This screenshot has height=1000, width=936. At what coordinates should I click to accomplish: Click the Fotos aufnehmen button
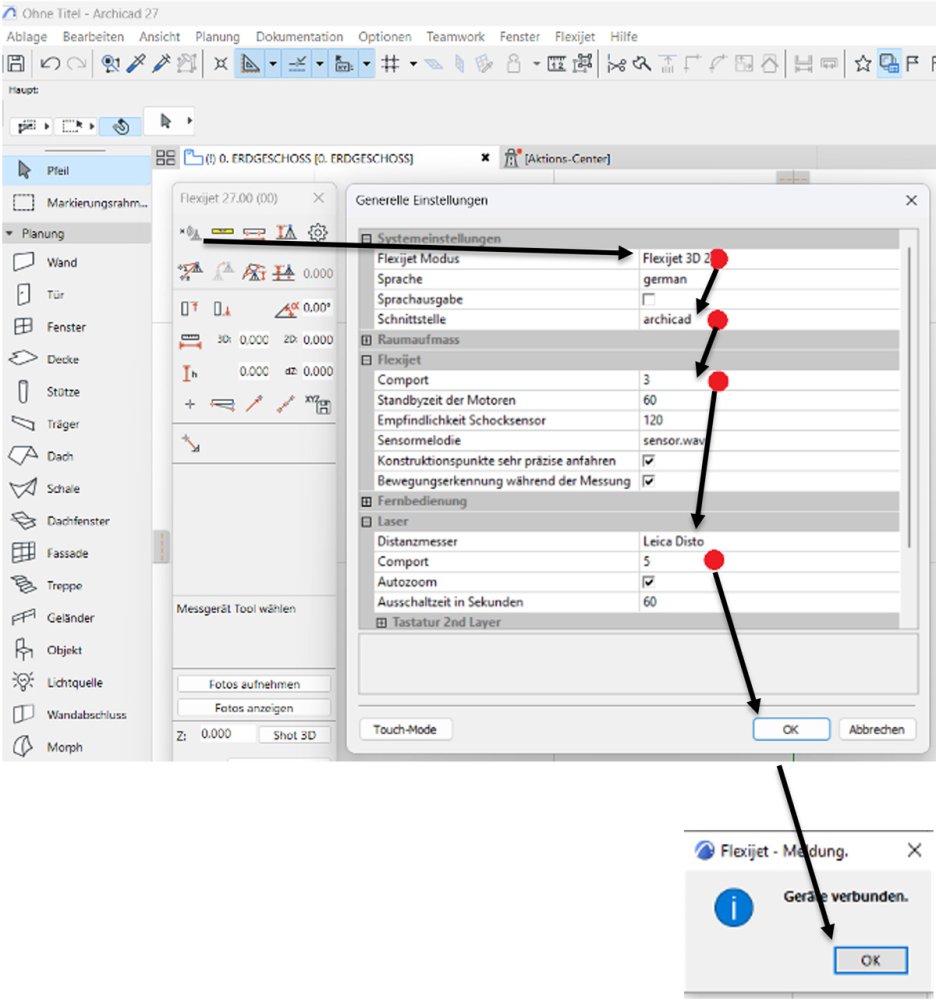254,684
